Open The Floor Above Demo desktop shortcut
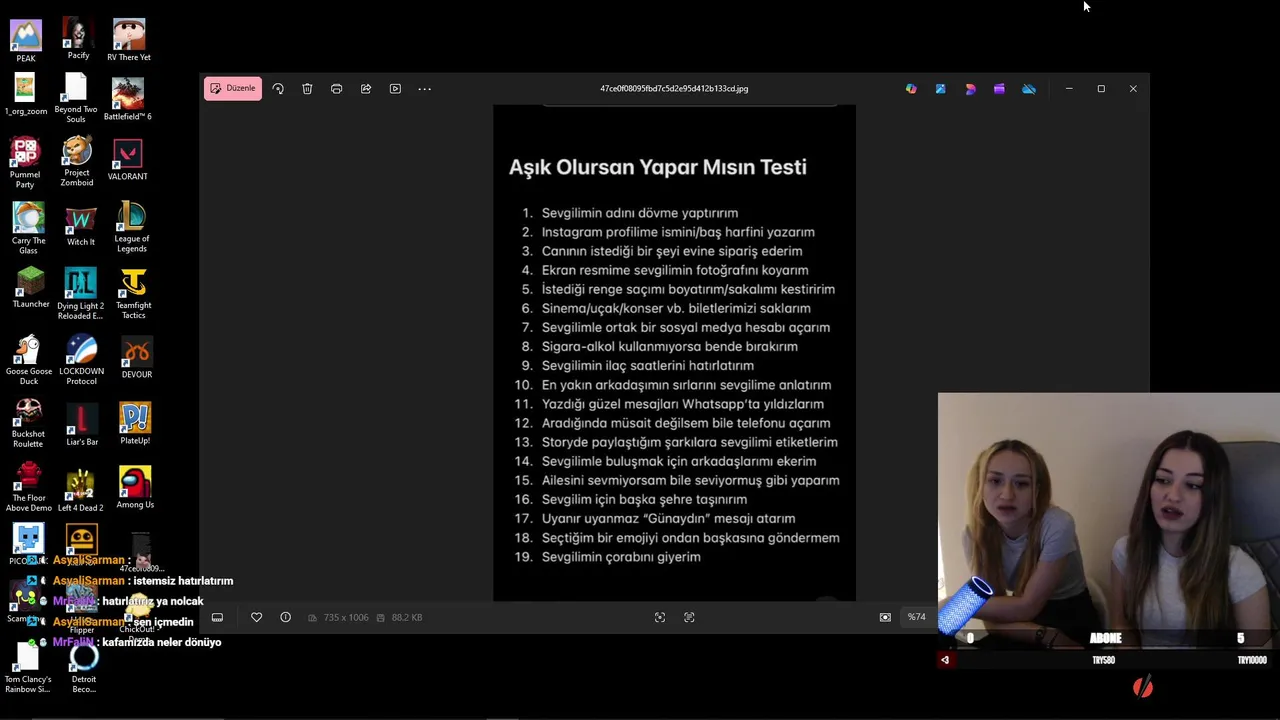The width and height of the screenshot is (1280, 720). 29,487
